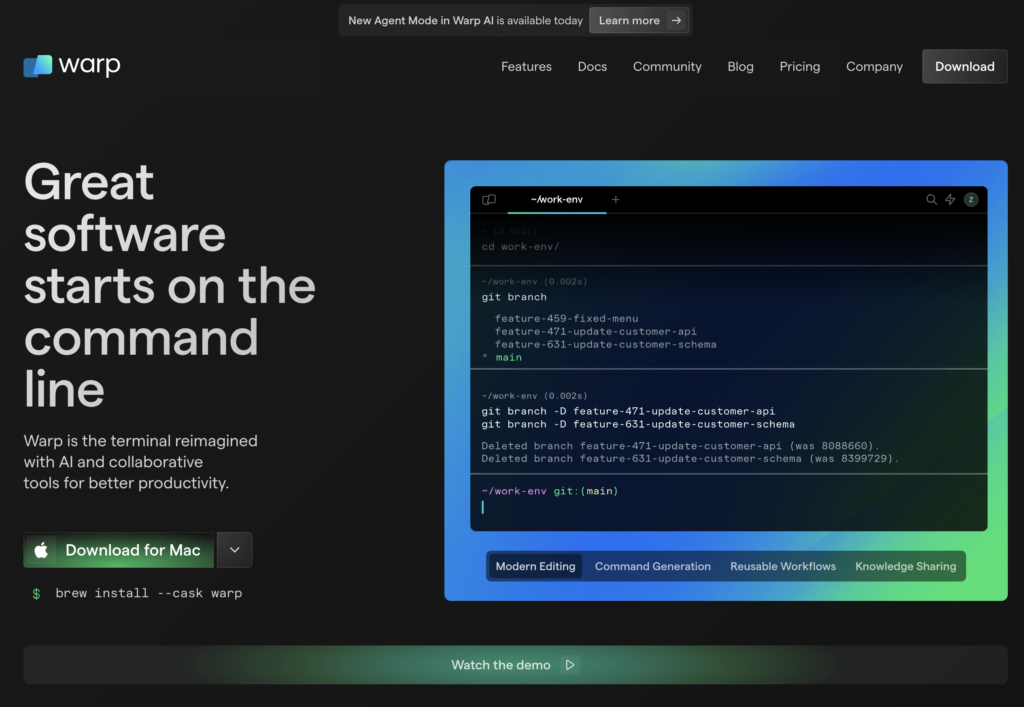Click the brew install command text
The height and width of the screenshot is (707, 1024).
pos(148,593)
